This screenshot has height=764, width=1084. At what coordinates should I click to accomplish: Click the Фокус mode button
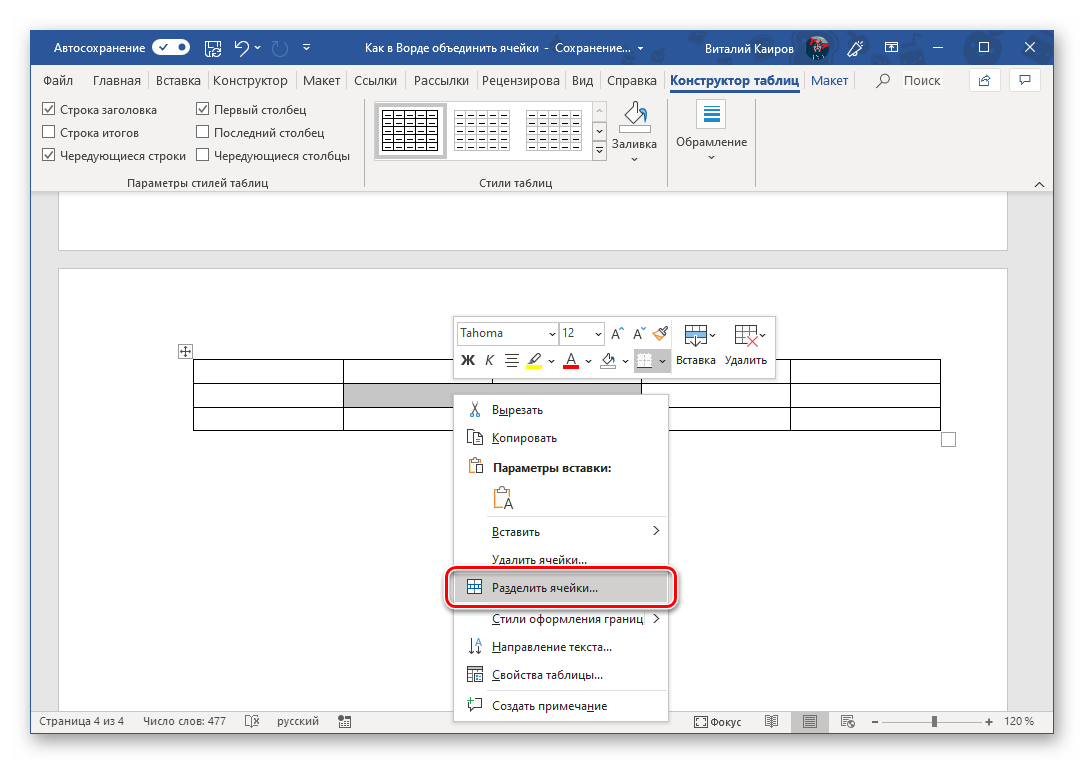click(x=718, y=721)
